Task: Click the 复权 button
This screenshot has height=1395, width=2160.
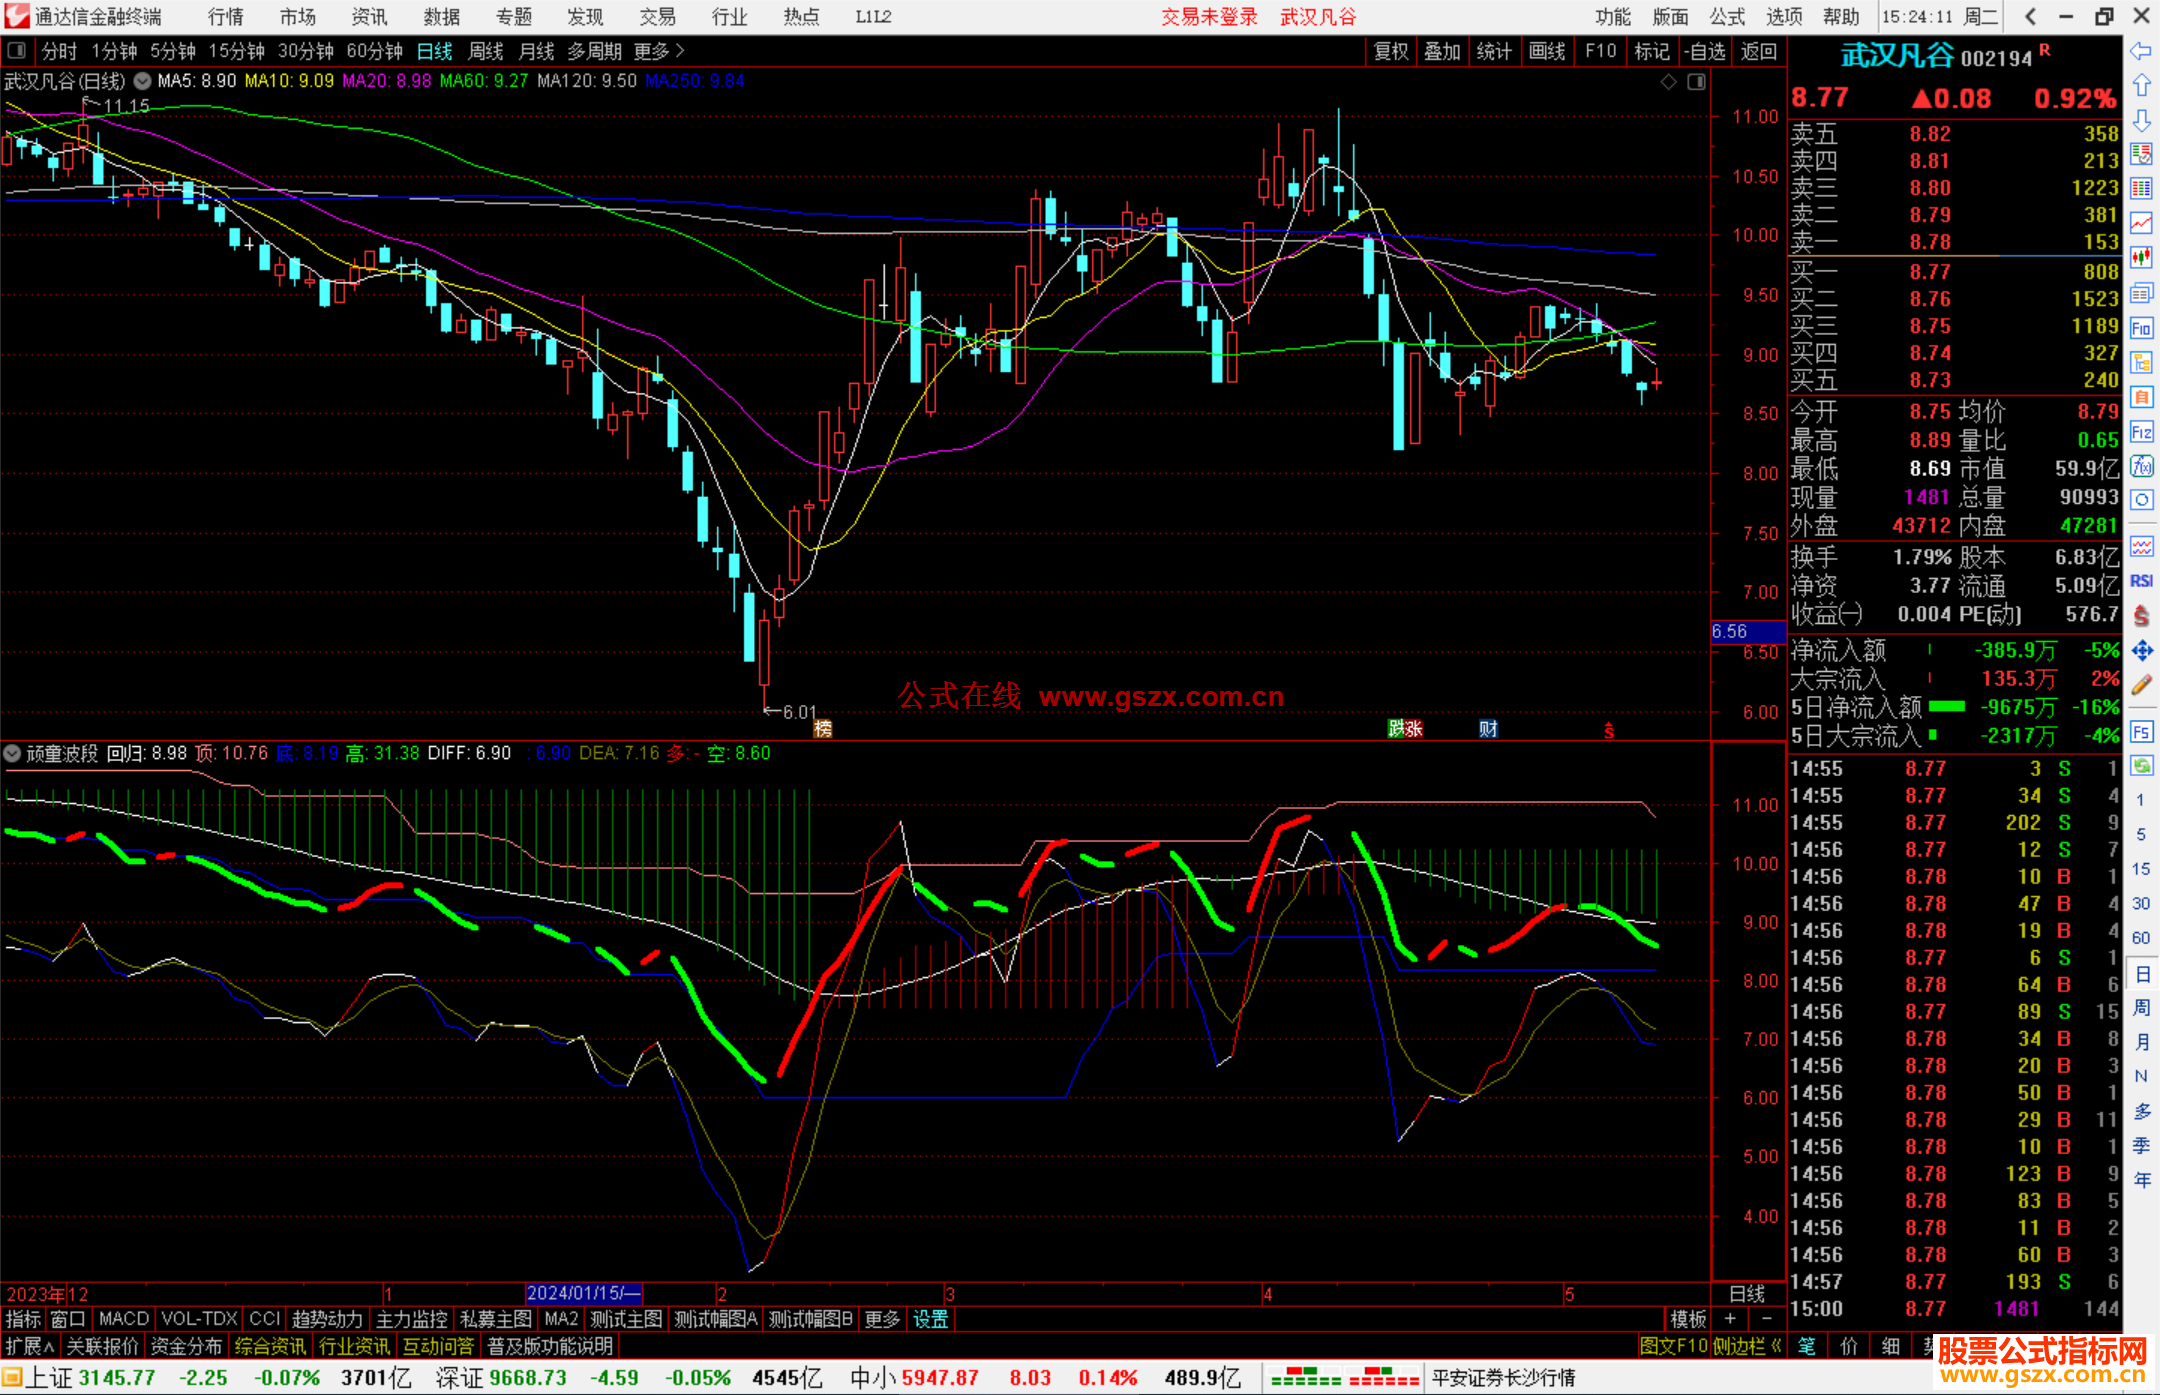Action: (x=1391, y=51)
